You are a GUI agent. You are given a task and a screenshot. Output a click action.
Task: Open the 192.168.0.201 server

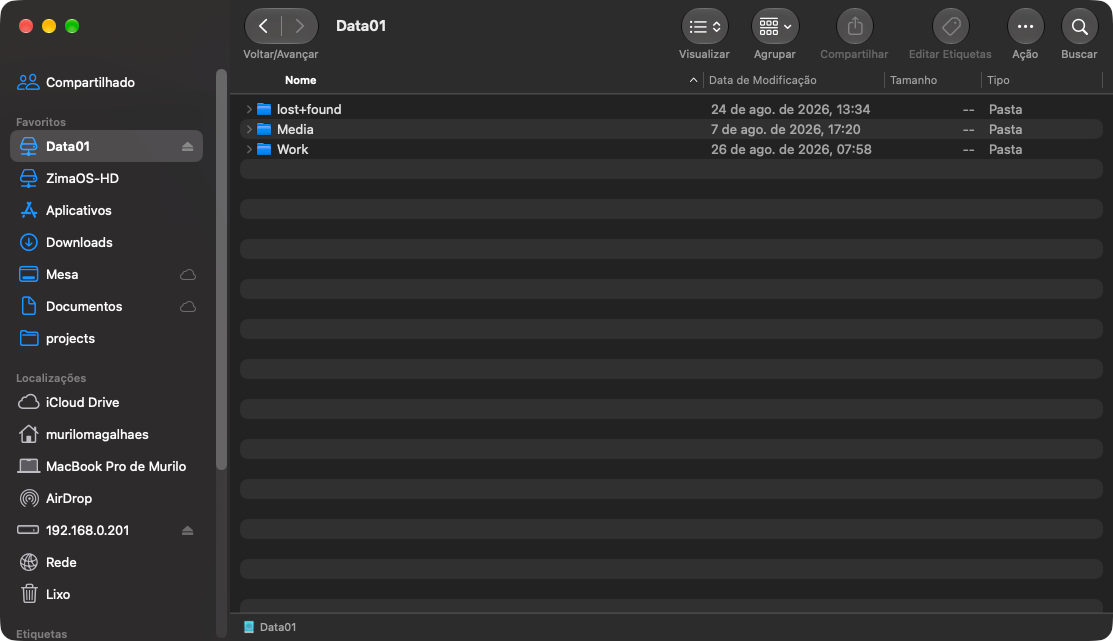point(87,530)
